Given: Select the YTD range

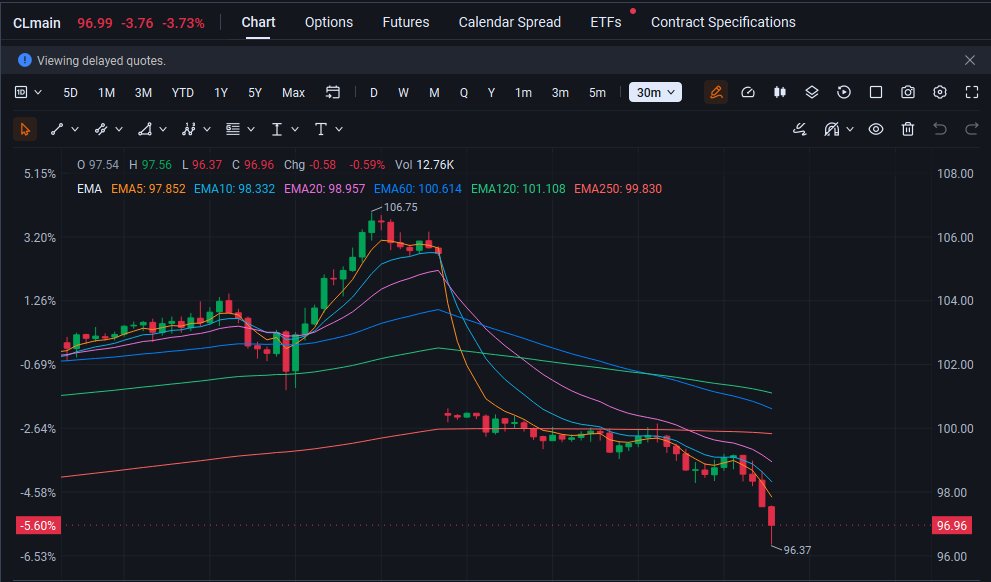Looking at the screenshot, I should 183,92.
